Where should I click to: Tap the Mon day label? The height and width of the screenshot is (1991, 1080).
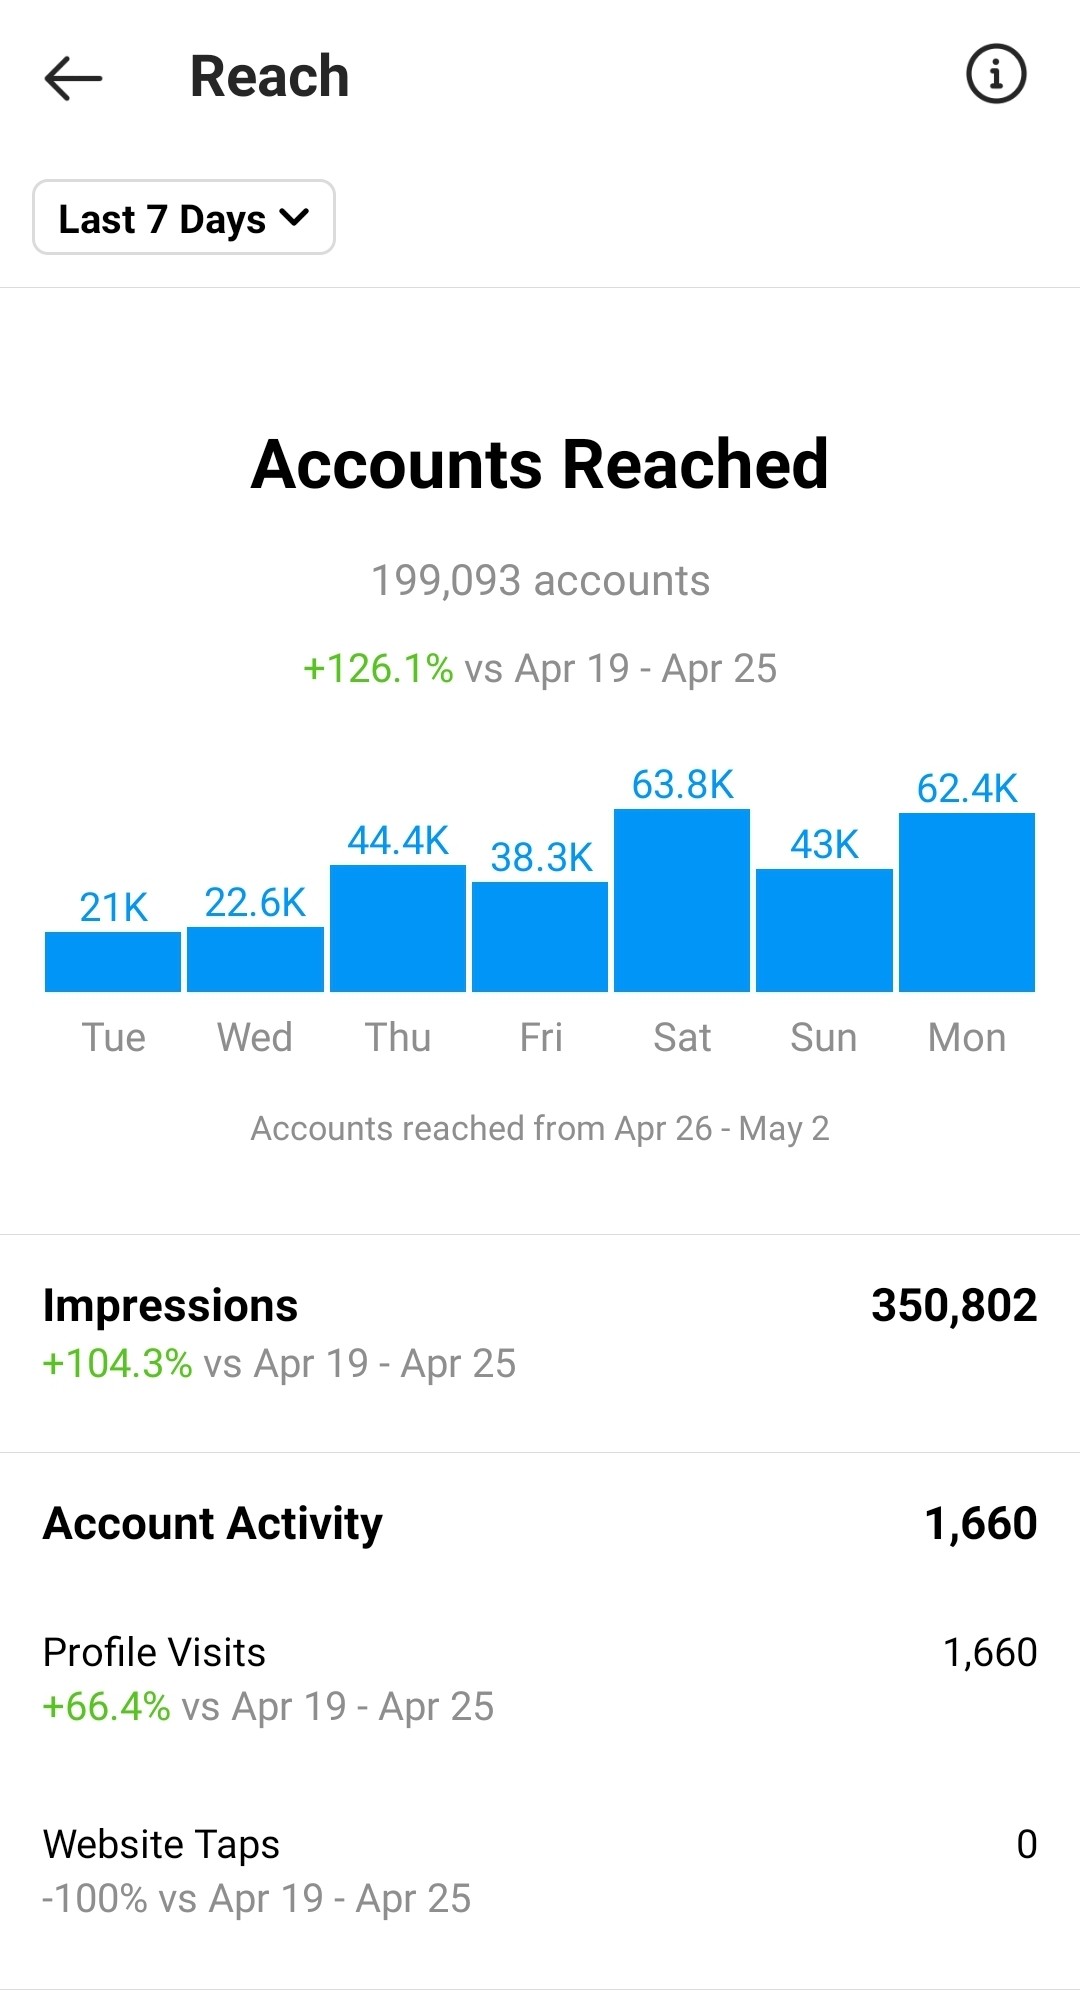967,1037
